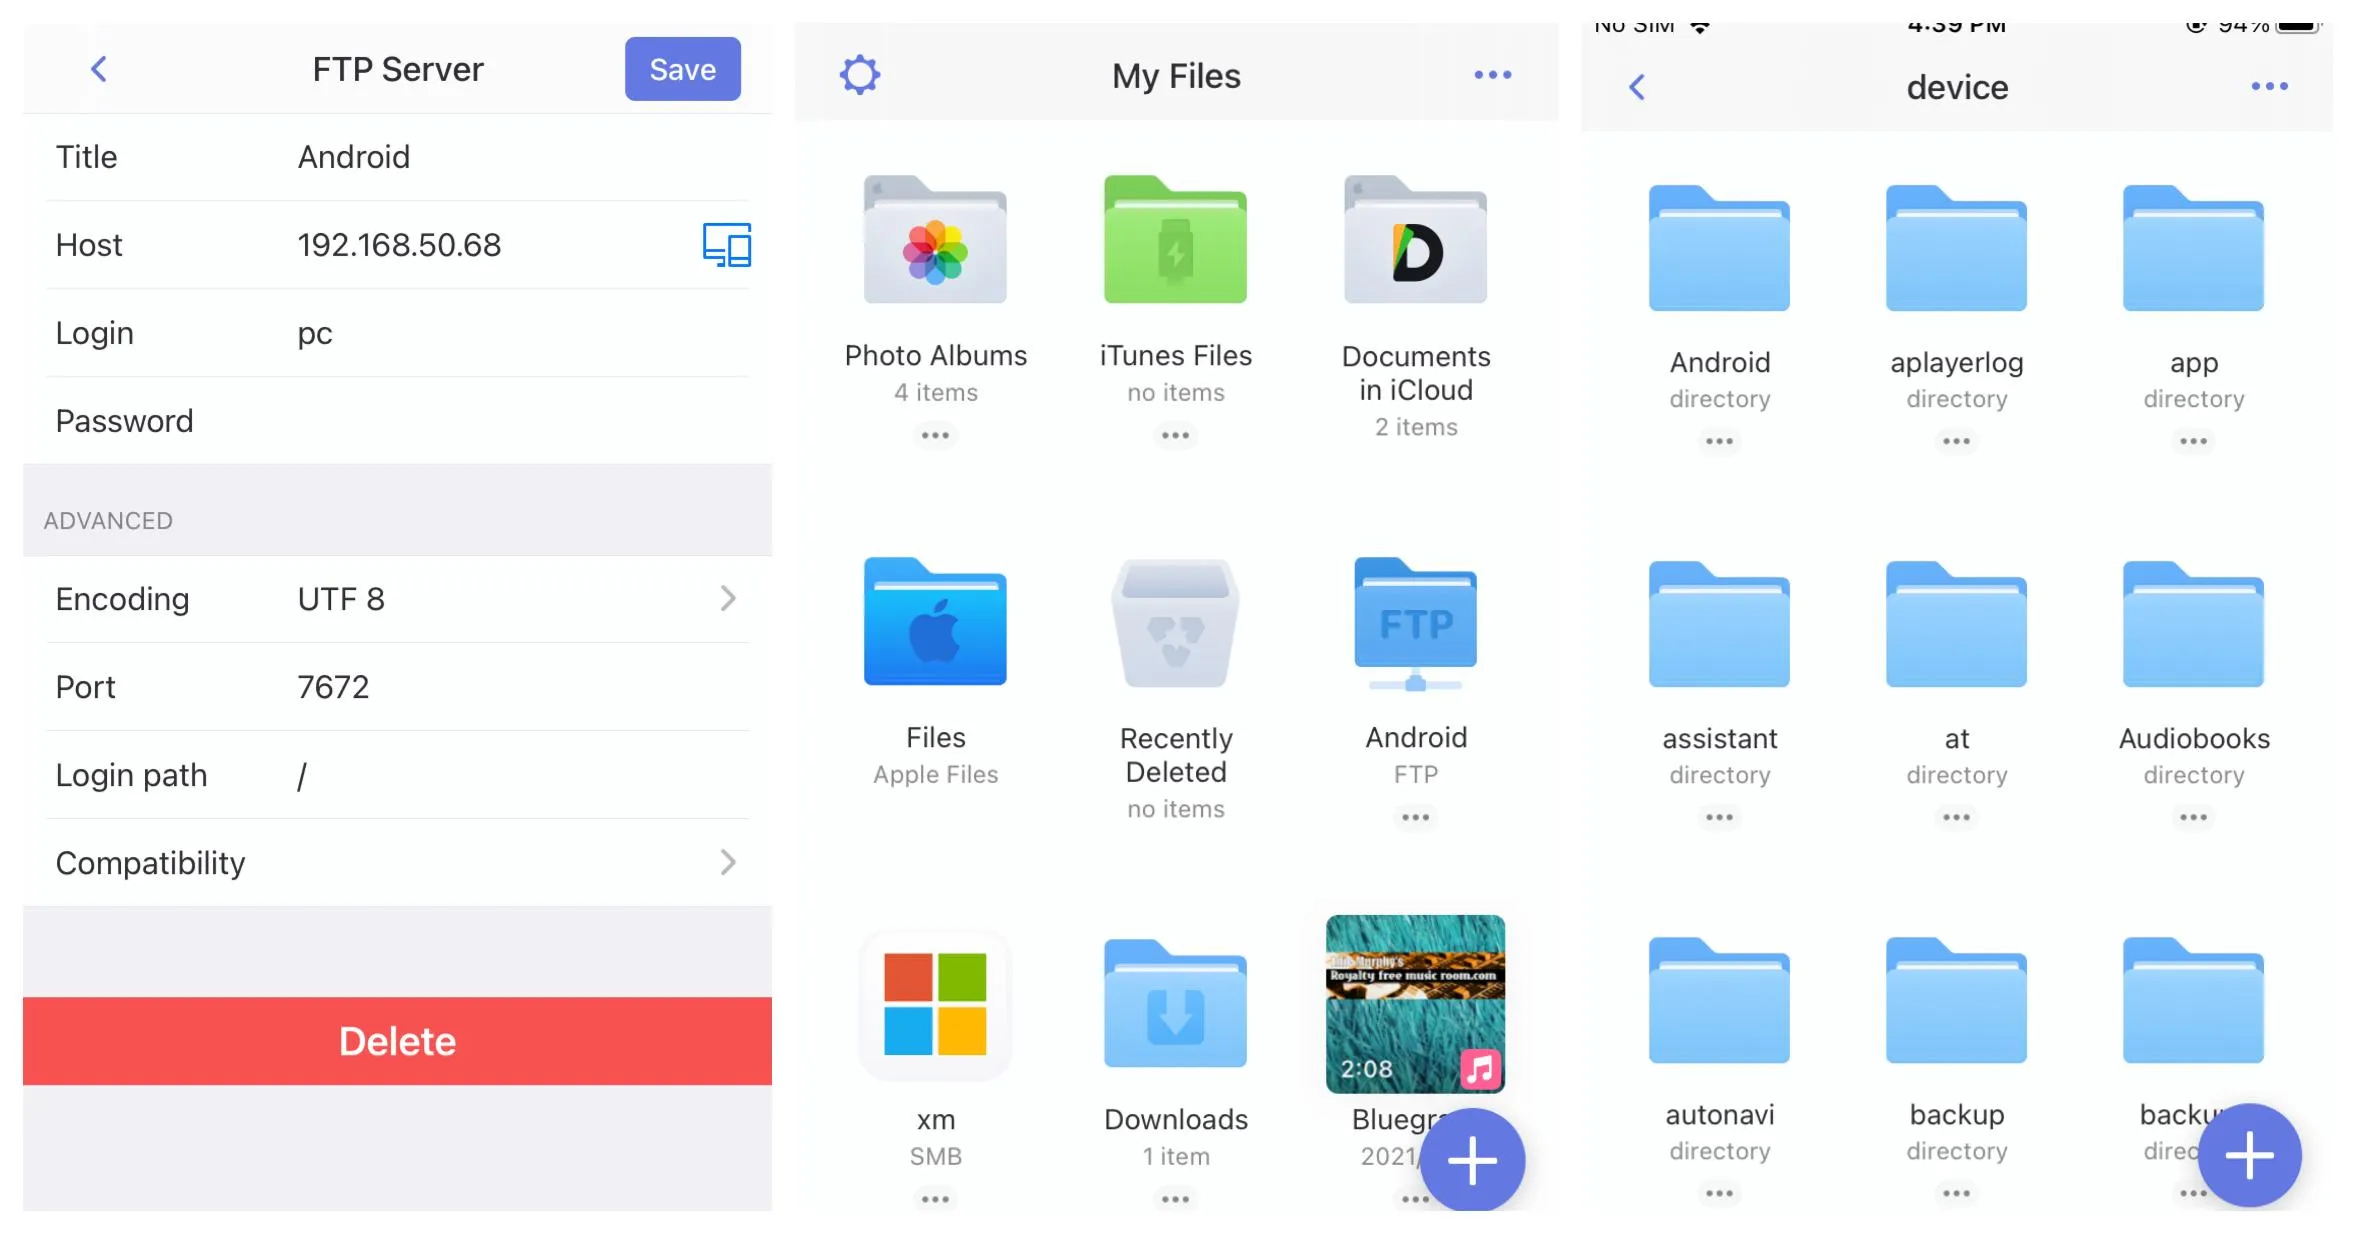Open Documents in iCloud folder
This screenshot has width=2356, height=1234.
pos(1415,240)
